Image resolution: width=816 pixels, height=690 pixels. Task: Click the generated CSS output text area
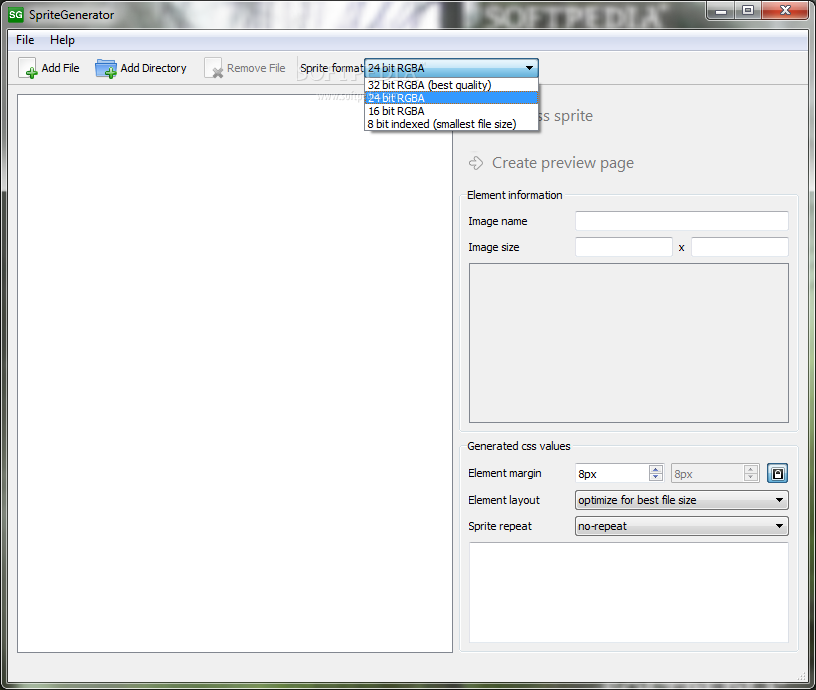[629, 592]
